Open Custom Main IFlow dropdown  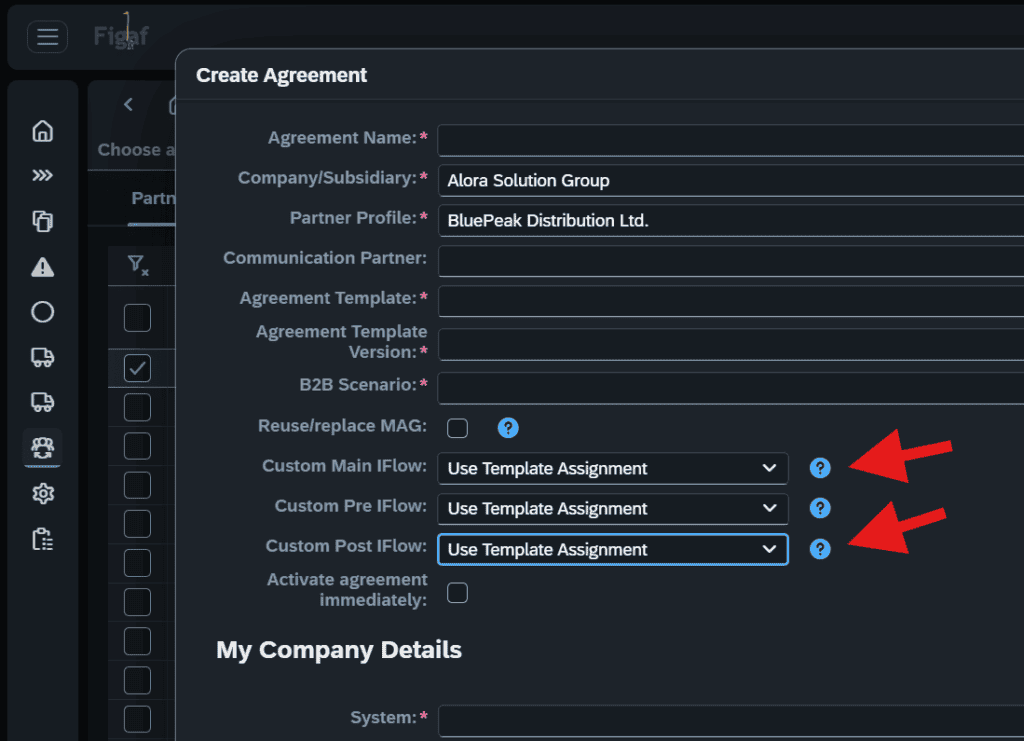coord(613,469)
